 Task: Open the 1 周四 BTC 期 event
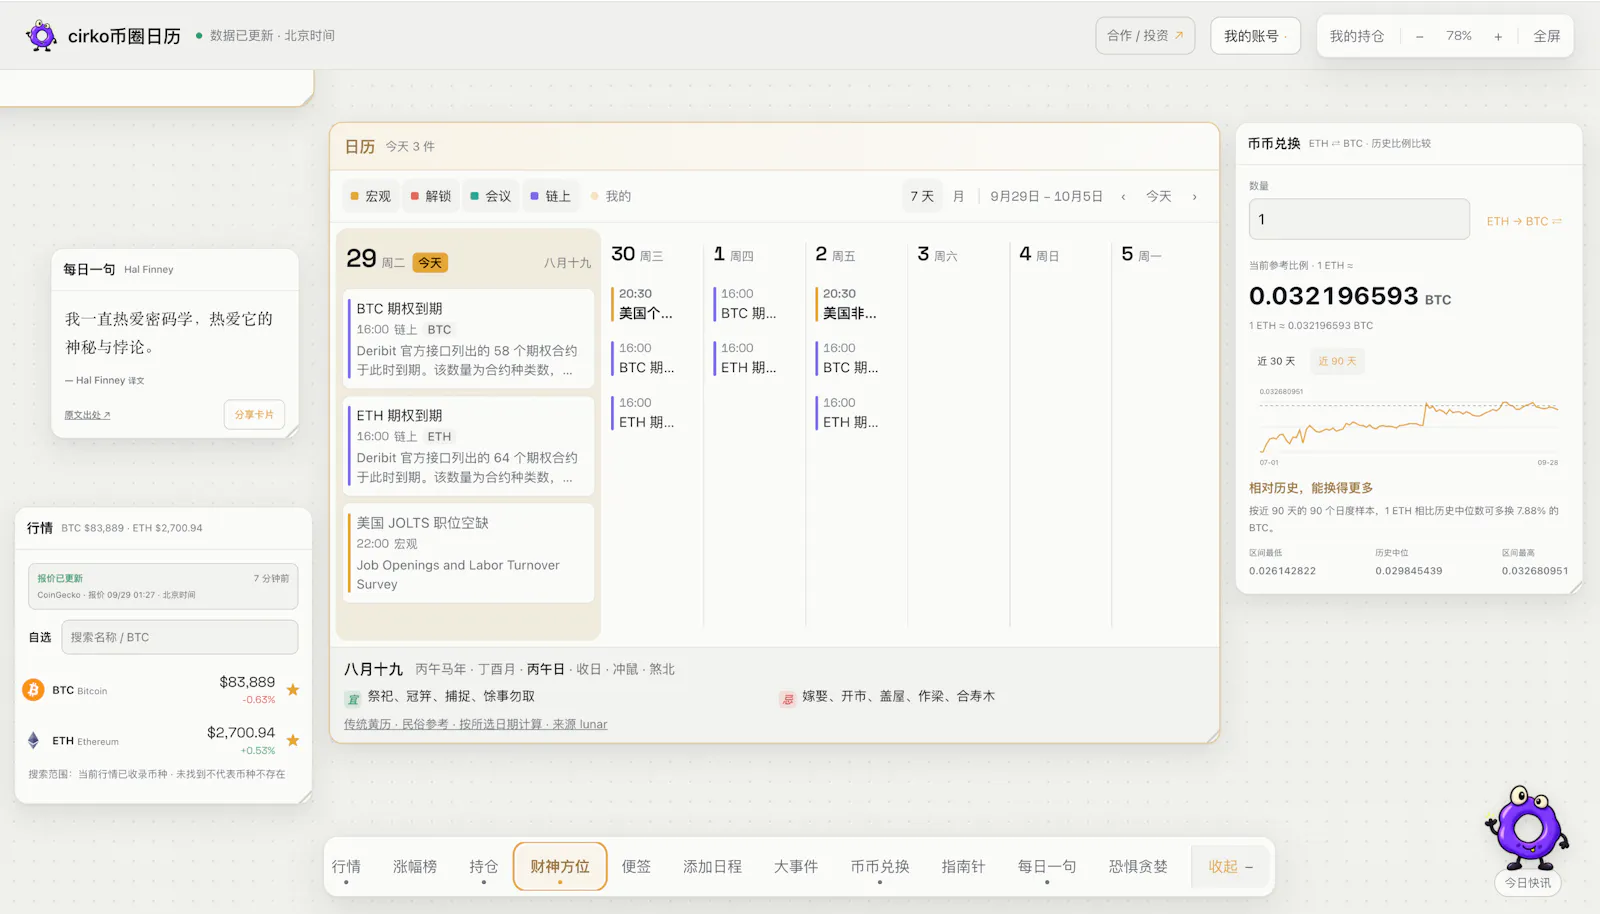[749, 304]
